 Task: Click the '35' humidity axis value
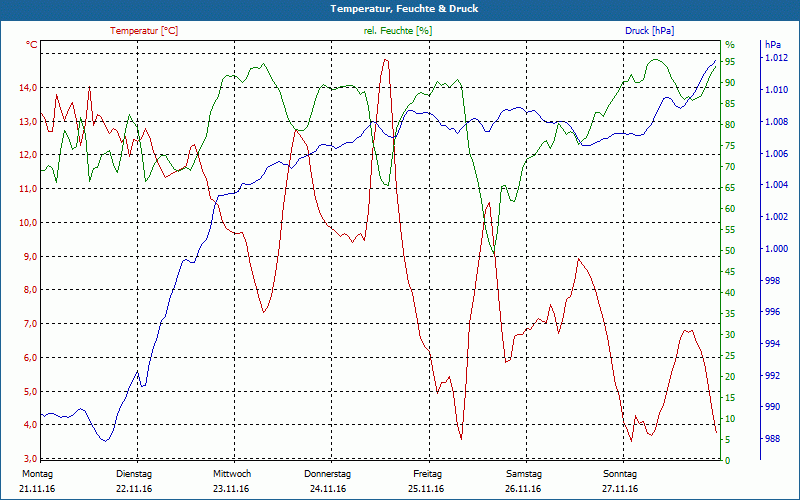(730, 314)
